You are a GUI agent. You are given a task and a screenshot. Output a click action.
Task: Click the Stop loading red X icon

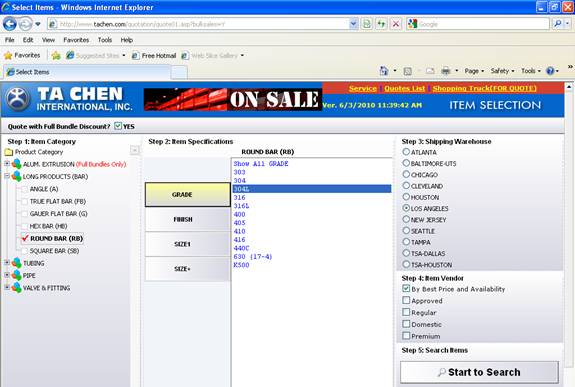click(396, 24)
